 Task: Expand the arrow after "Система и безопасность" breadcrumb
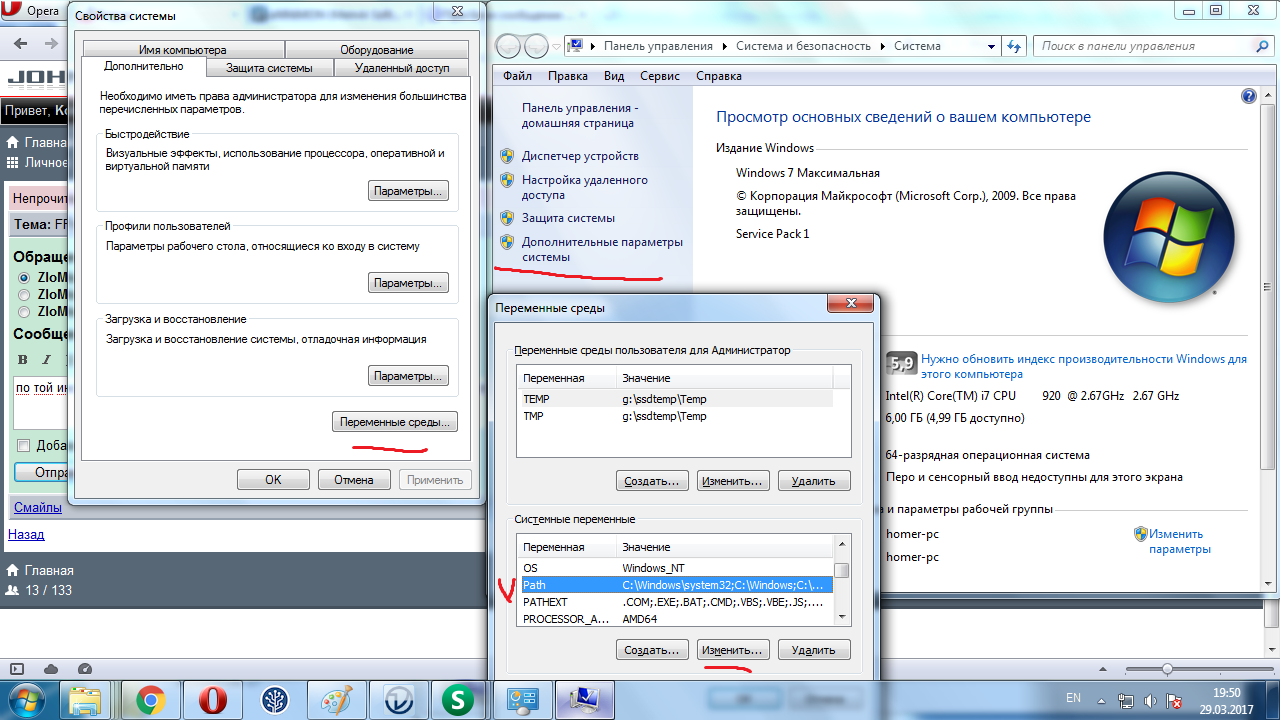(882, 46)
